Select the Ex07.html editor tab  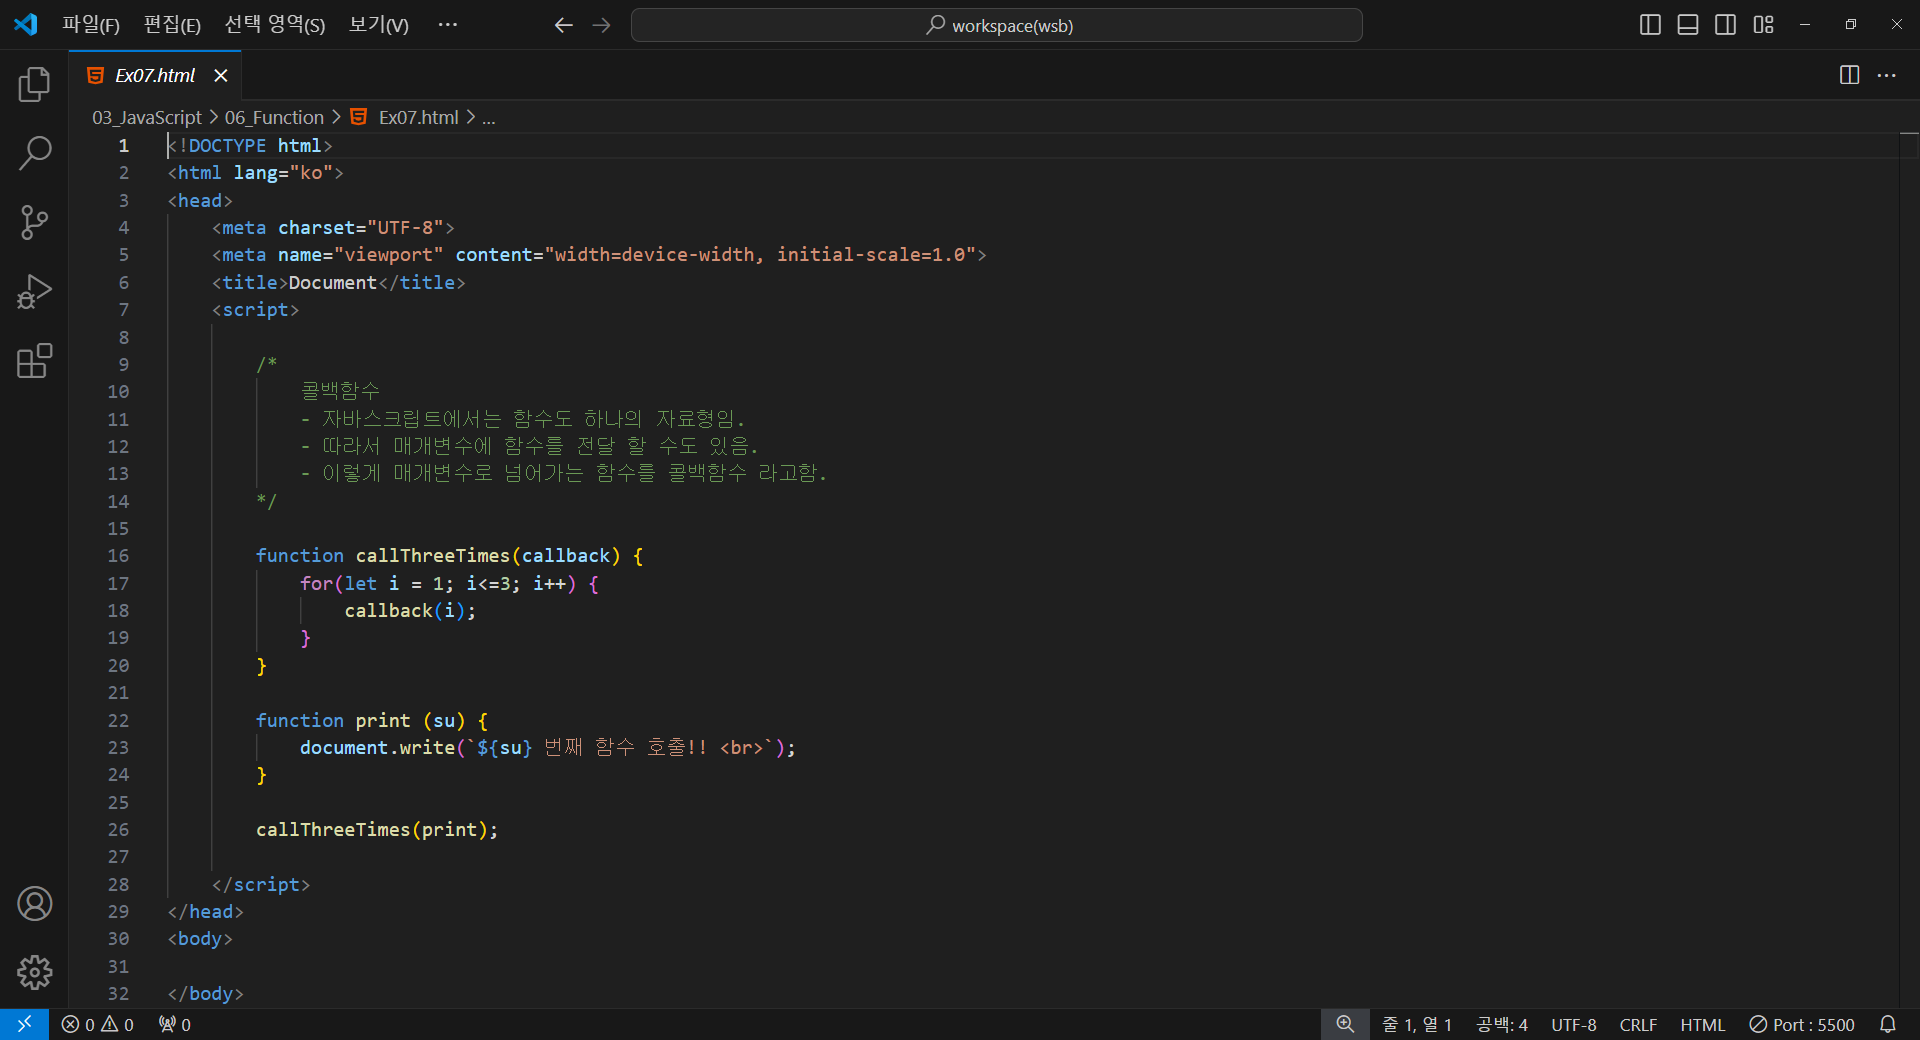coord(155,76)
